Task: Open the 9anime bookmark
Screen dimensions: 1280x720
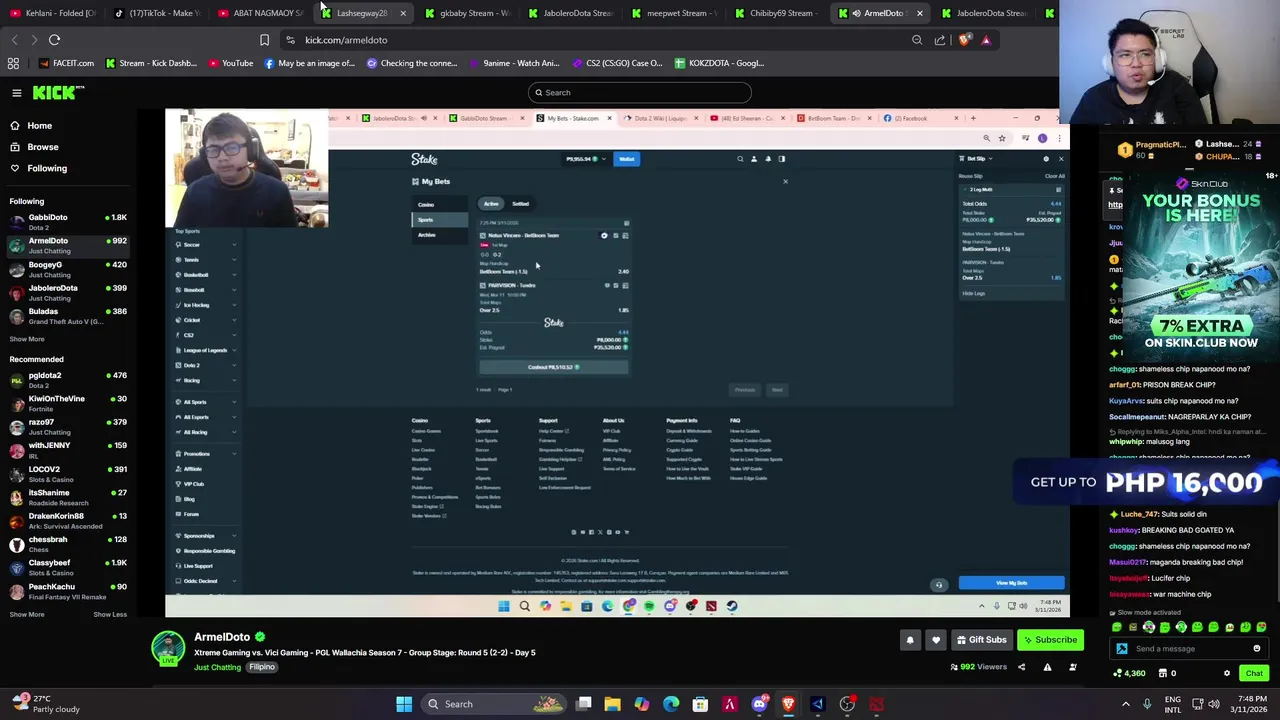Action: tap(513, 63)
